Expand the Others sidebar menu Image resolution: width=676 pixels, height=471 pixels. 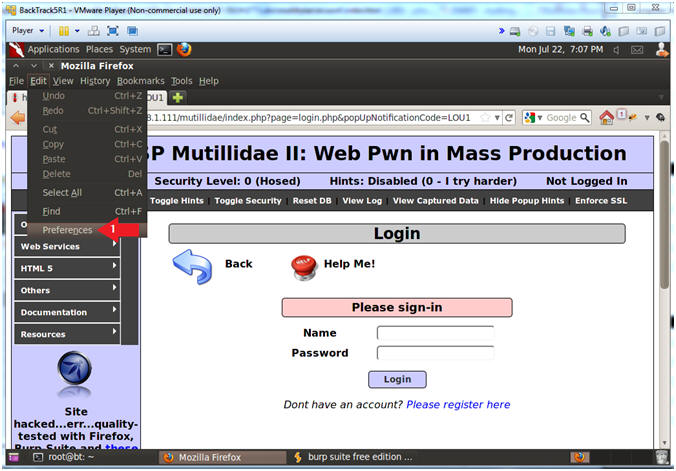(67, 290)
